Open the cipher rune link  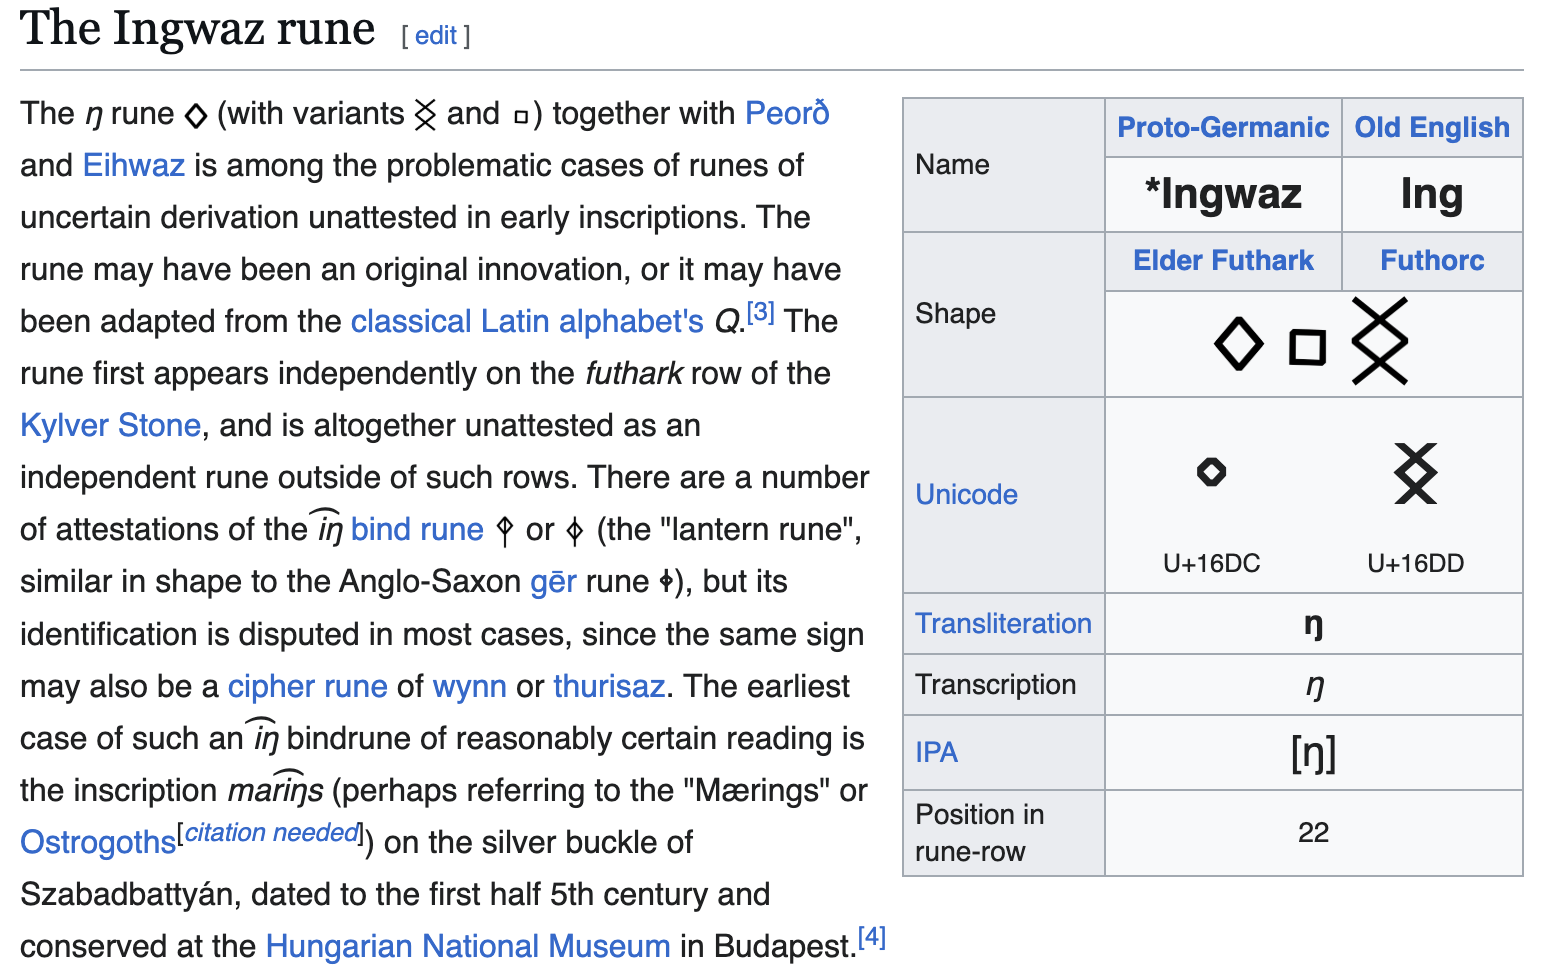point(308,686)
